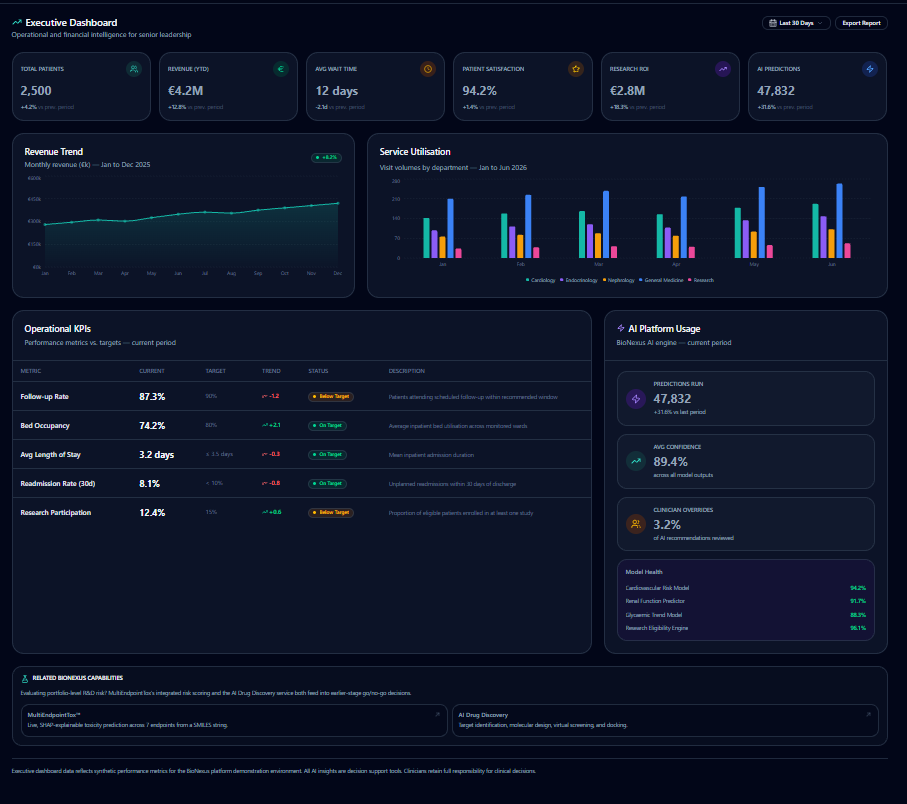Click the 3.2 days current value
The image size is (907, 804).
click(157, 455)
